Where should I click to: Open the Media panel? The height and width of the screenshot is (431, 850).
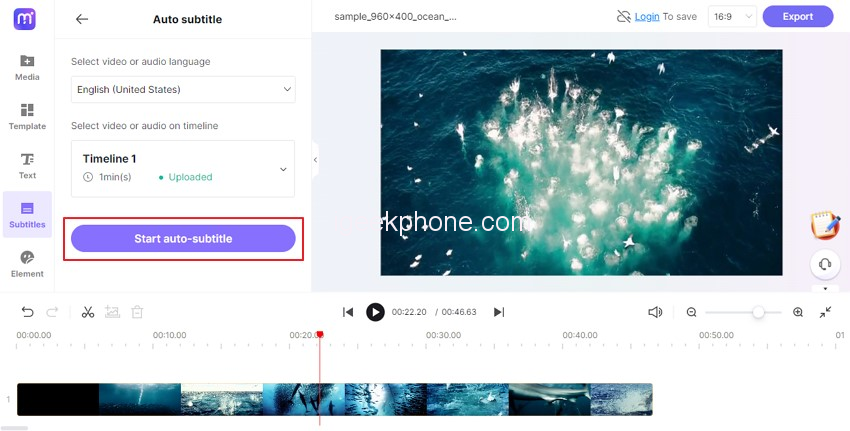click(27, 67)
